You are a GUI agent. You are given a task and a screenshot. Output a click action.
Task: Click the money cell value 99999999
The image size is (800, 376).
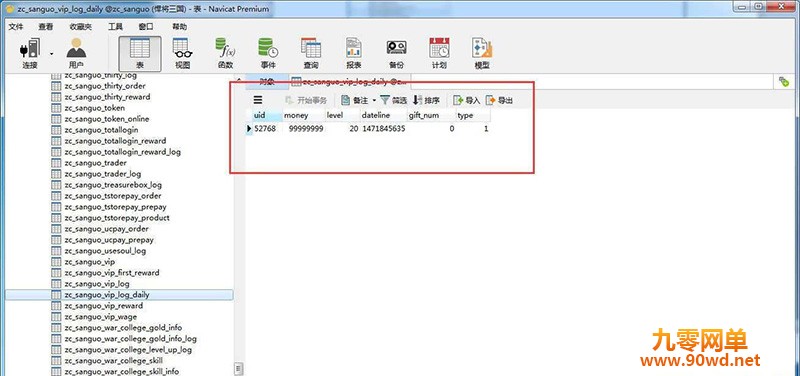(x=306, y=129)
